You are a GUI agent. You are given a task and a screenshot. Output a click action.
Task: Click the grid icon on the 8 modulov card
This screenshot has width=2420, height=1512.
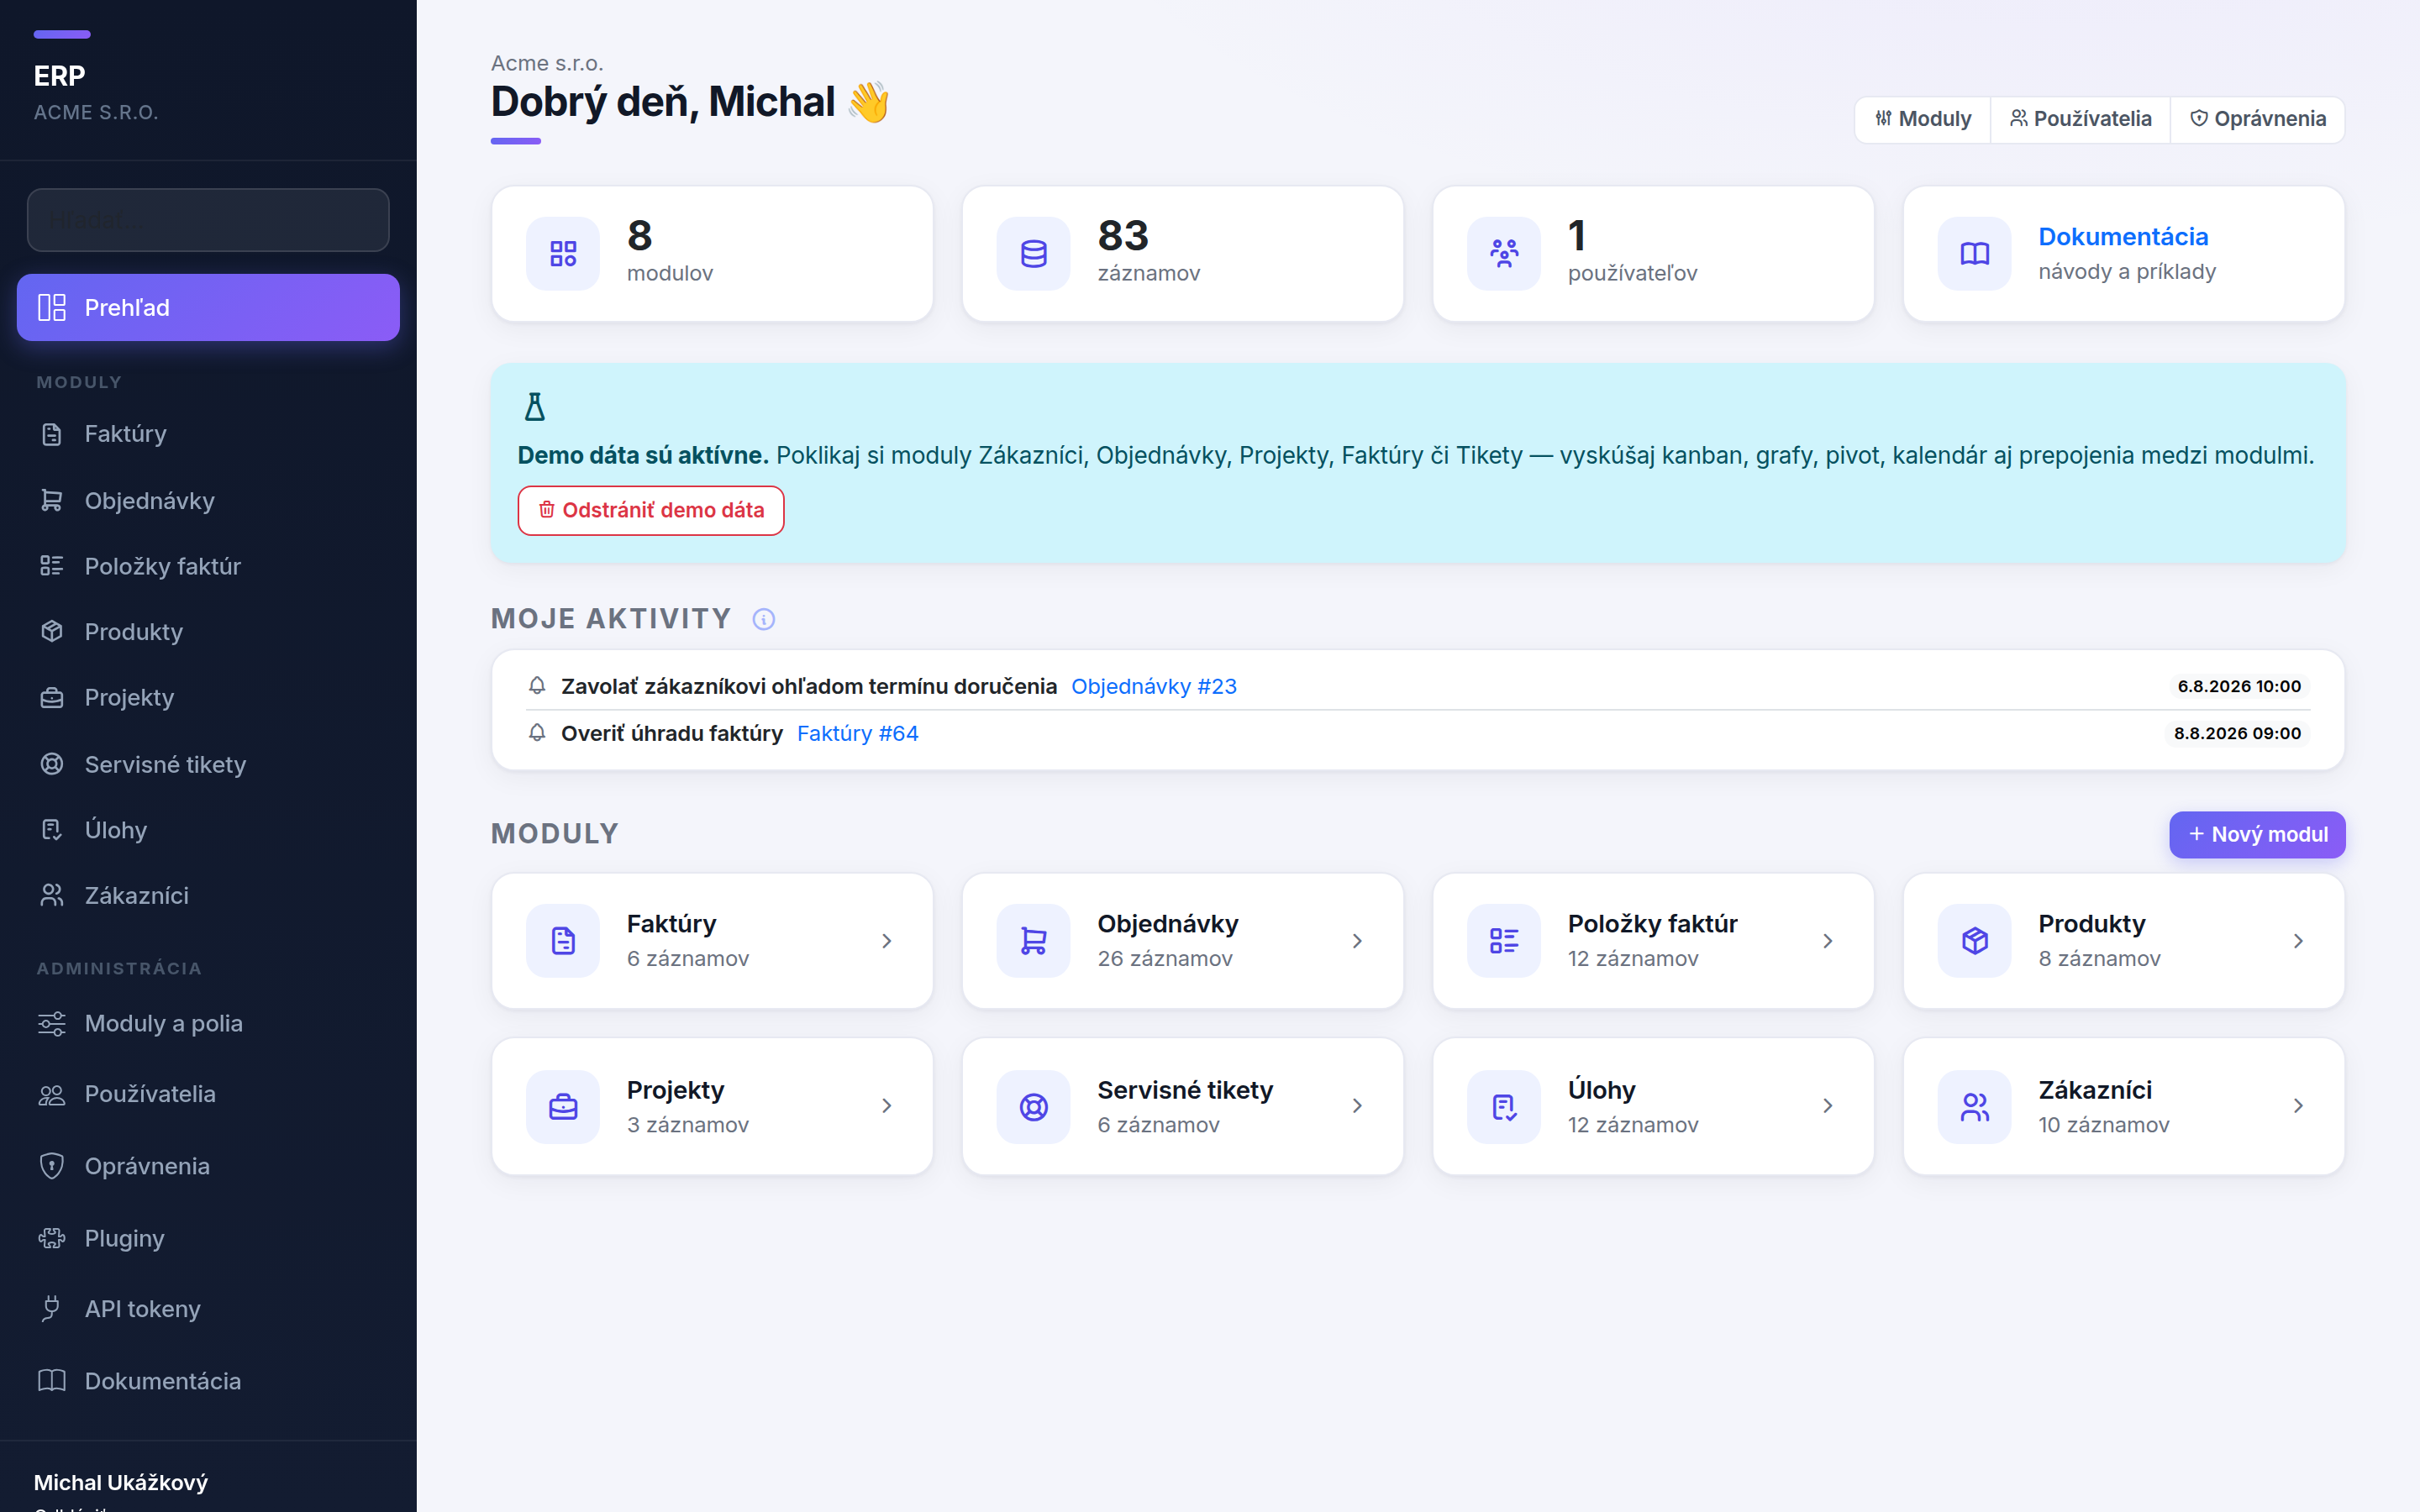563,254
